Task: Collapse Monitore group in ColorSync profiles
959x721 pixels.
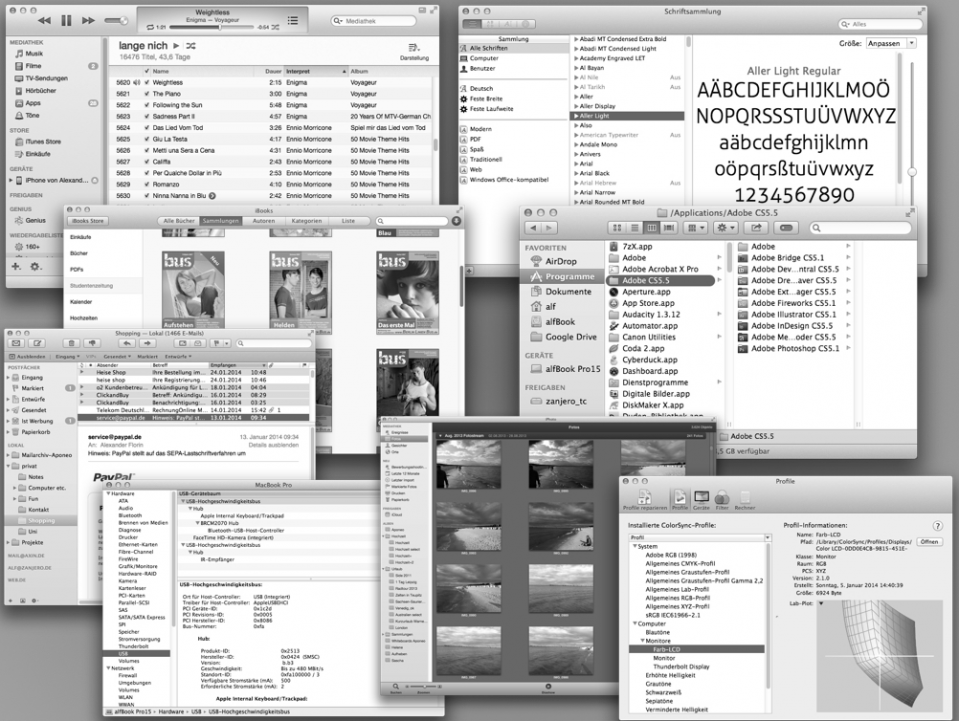Action: pyautogui.click(x=643, y=641)
